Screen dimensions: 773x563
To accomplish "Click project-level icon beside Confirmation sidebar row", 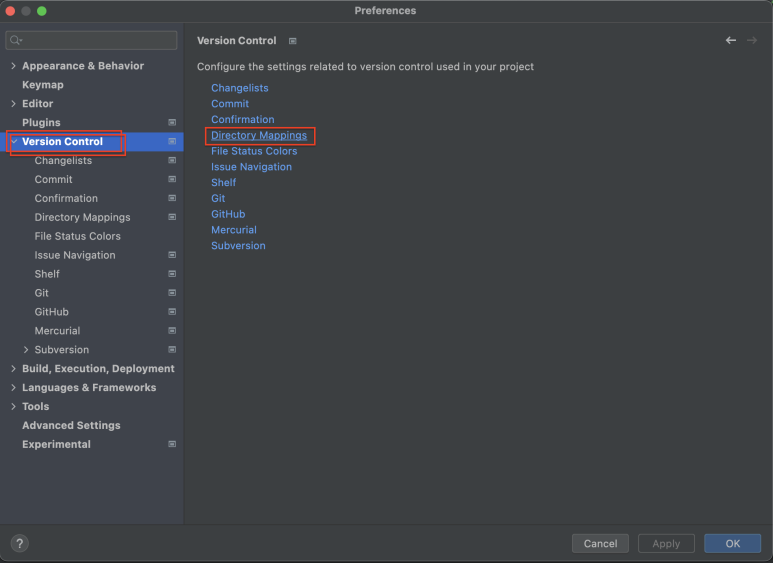I will [x=172, y=198].
